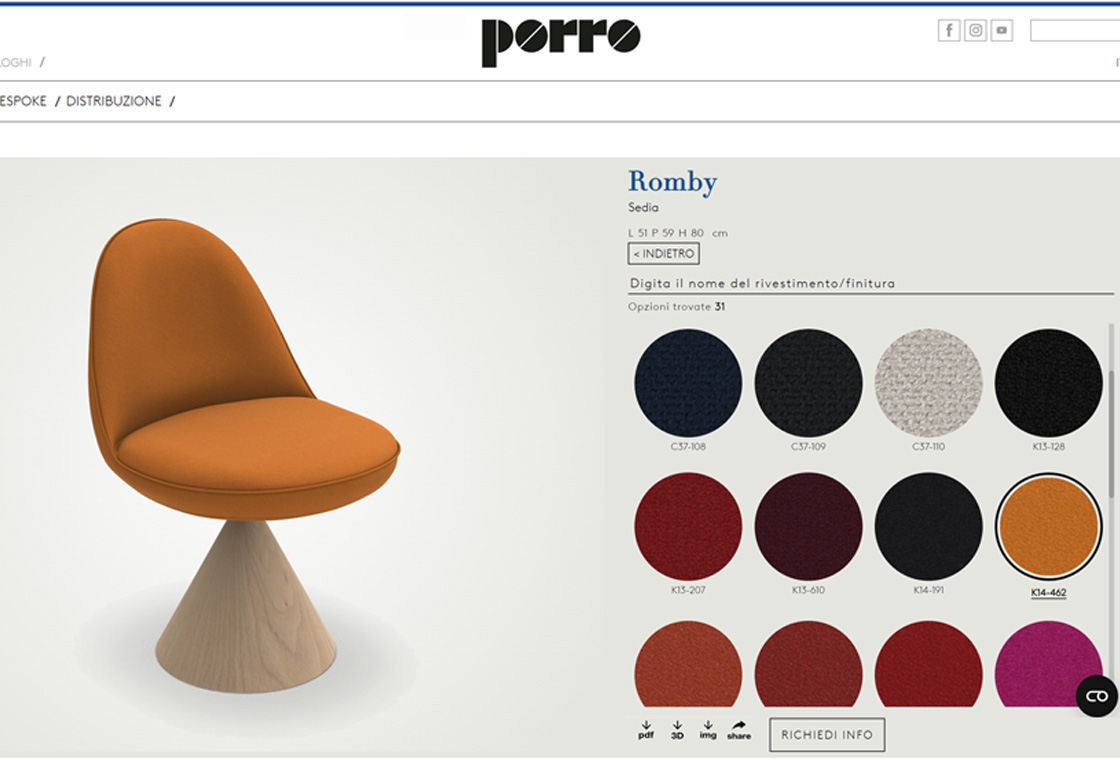This screenshot has width=1120, height=760.
Task: Download the 3D model icon
Action: 677,730
